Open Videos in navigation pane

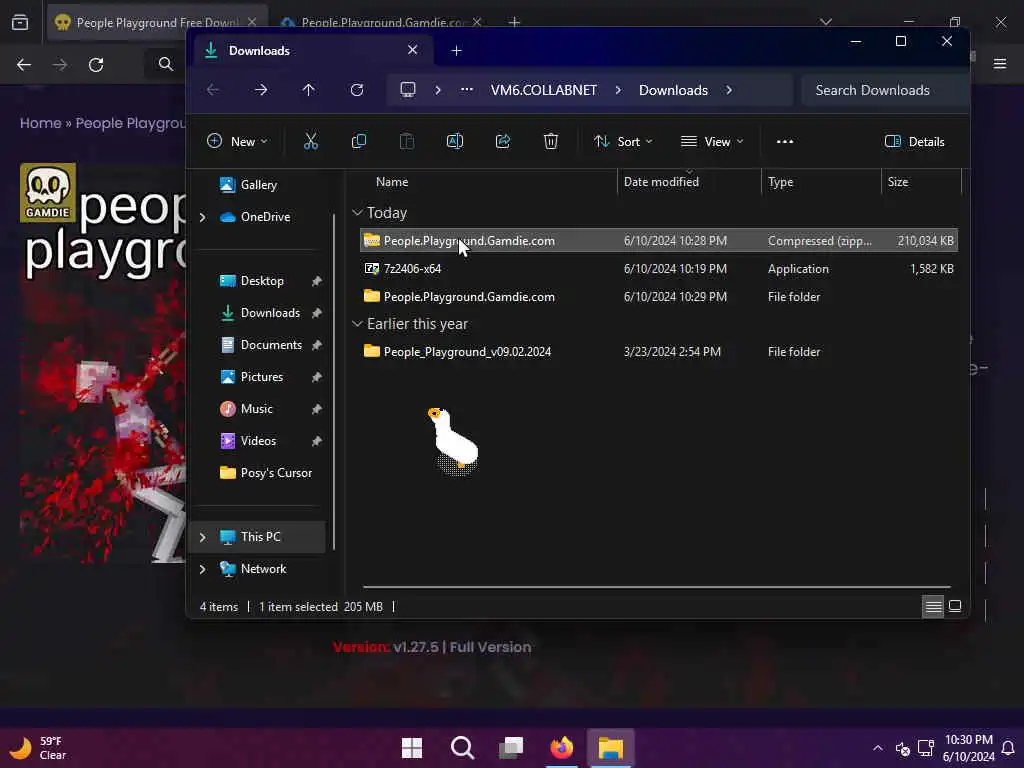pyautogui.click(x=261, y=441)
